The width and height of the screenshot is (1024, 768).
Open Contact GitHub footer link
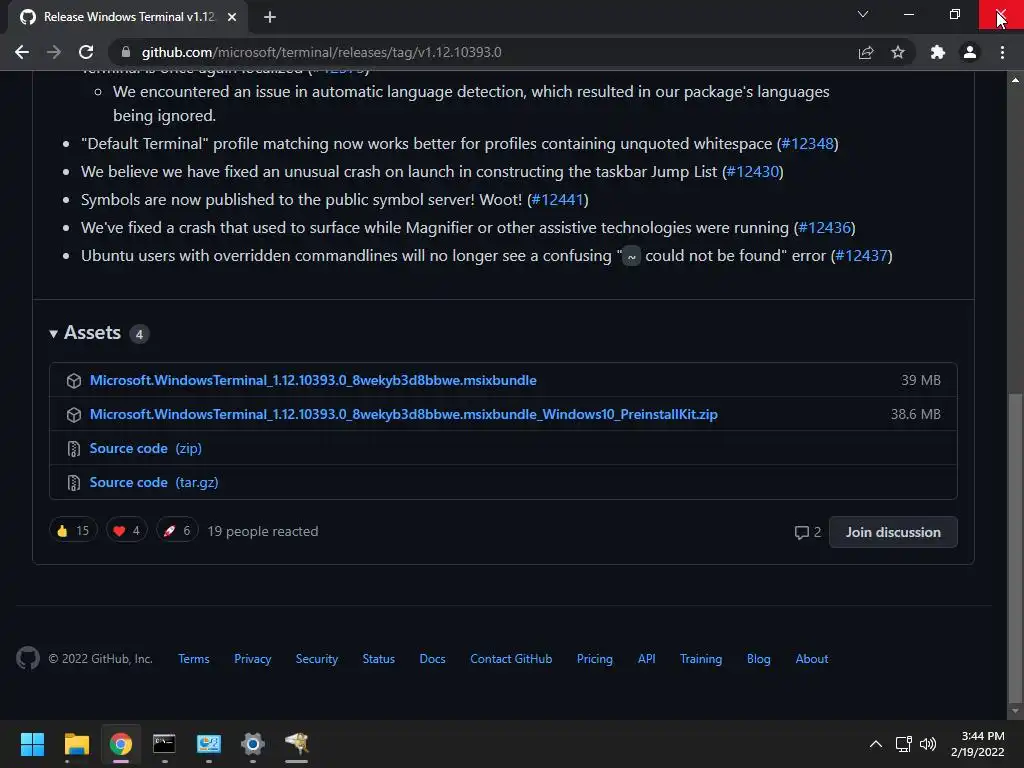[511, 659]
